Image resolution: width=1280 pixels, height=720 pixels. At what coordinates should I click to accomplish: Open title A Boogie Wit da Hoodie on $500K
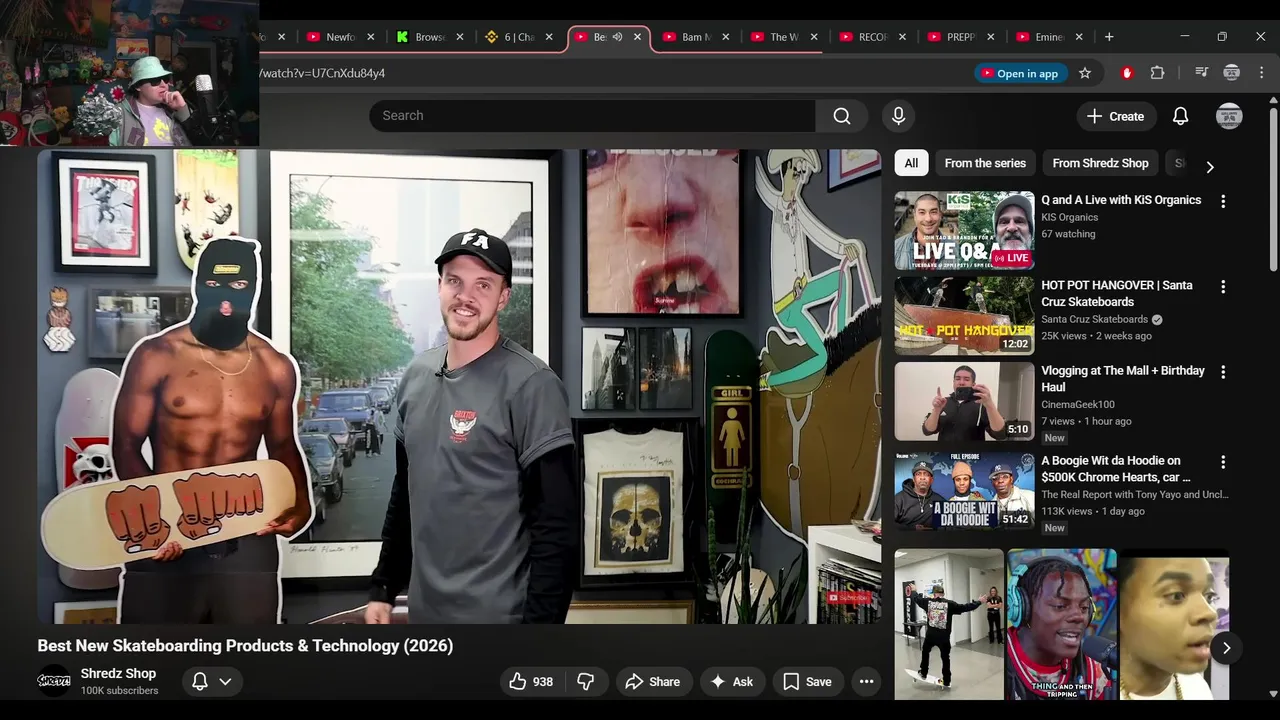[1115, 469]
